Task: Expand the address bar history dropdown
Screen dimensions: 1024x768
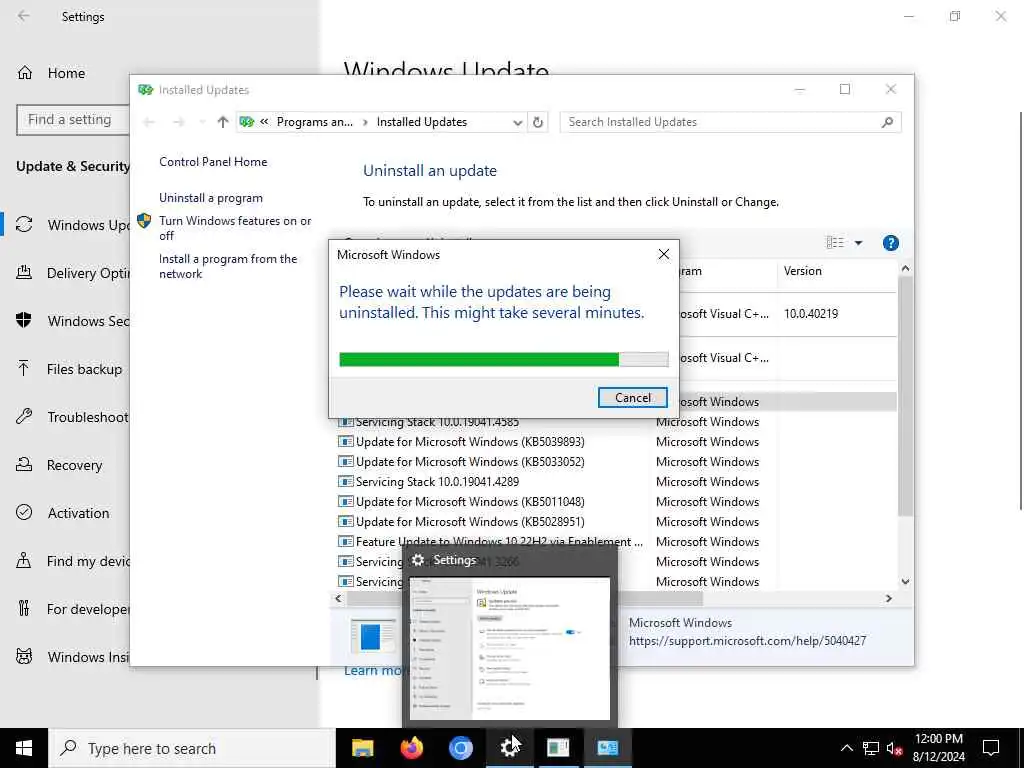Action: [517, 123]
